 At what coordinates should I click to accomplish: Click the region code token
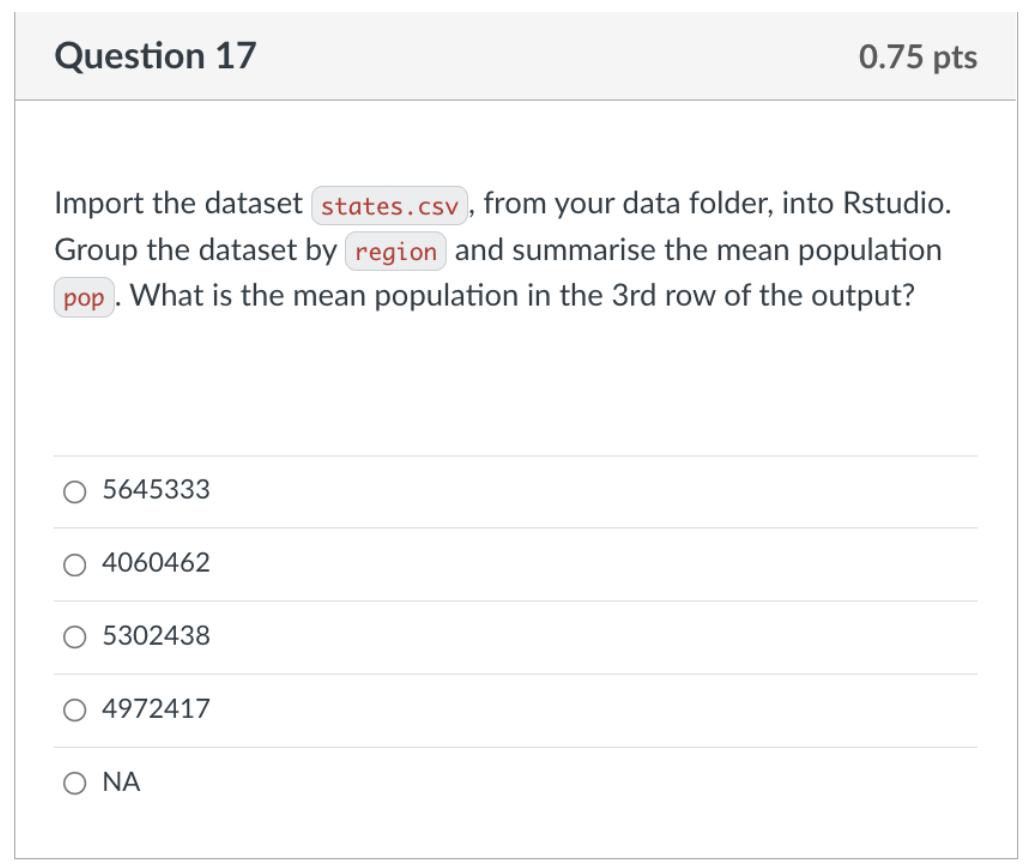[x=396, y=251]
